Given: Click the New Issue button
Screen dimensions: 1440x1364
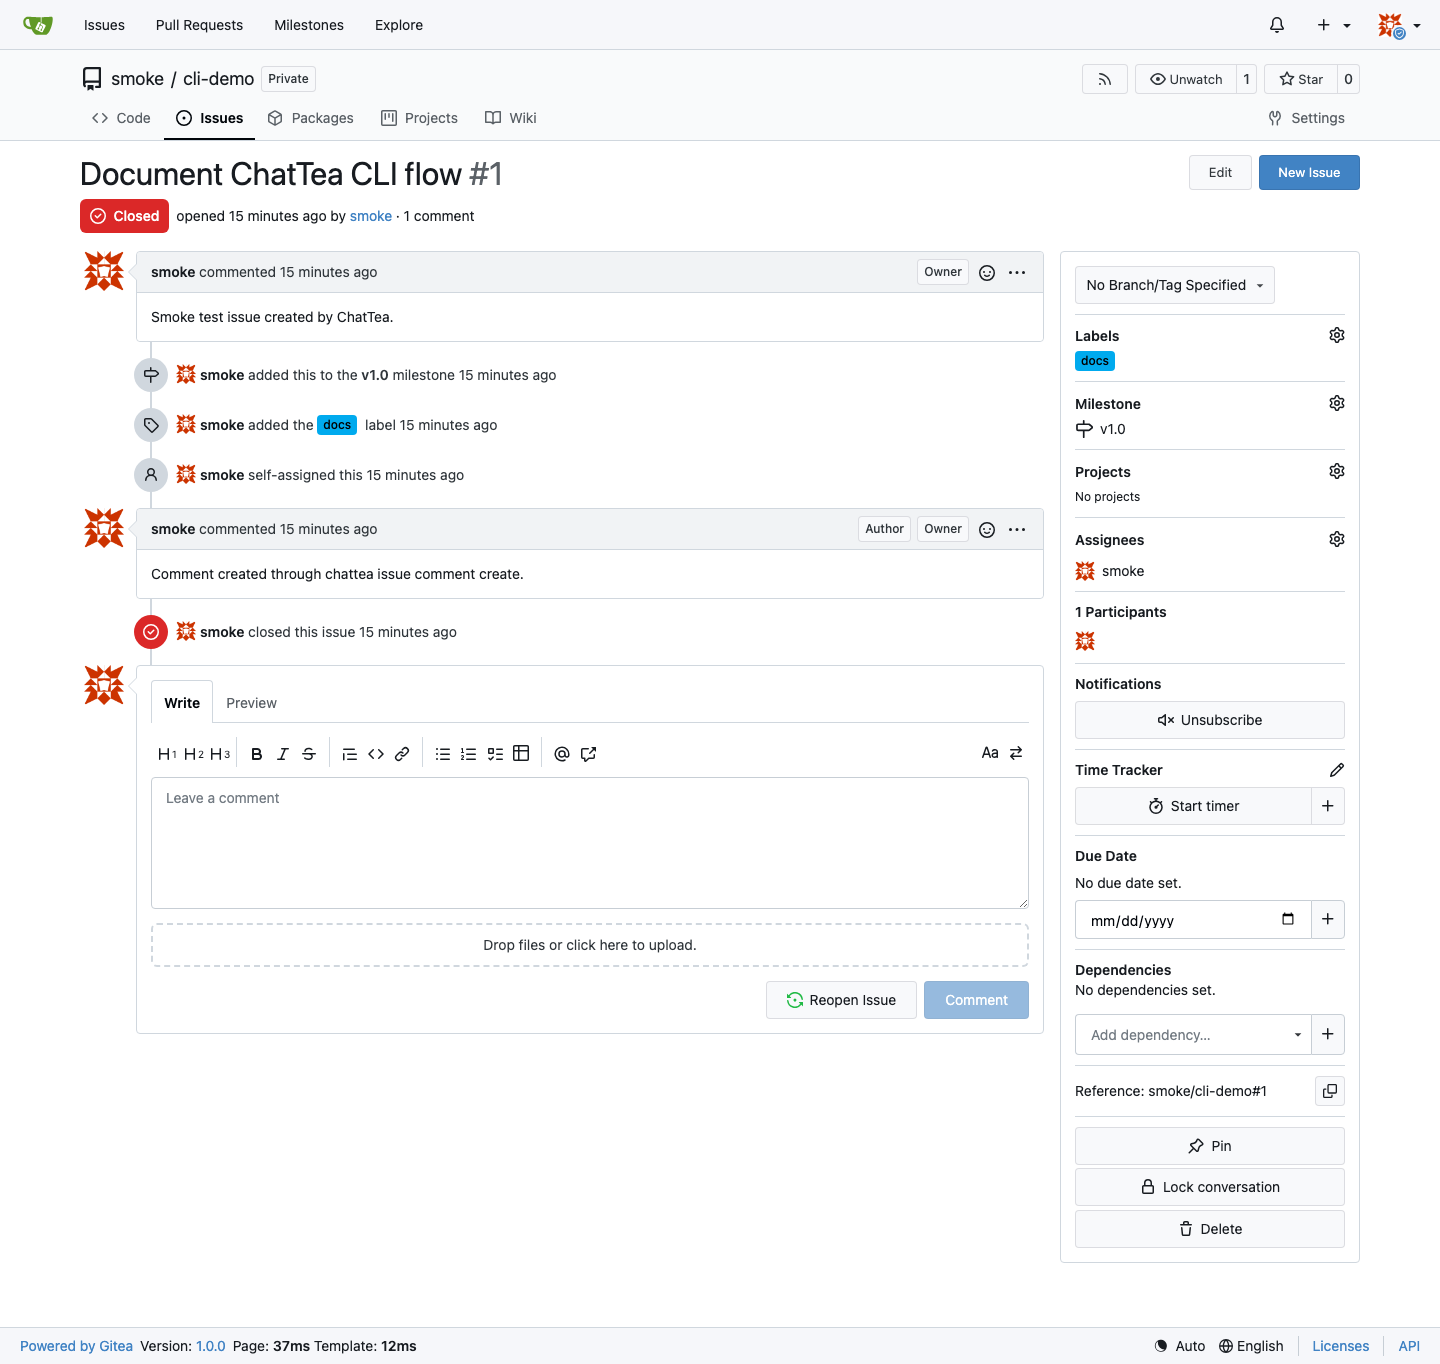Looking at the screenshot, I should tap(1309, 172).
